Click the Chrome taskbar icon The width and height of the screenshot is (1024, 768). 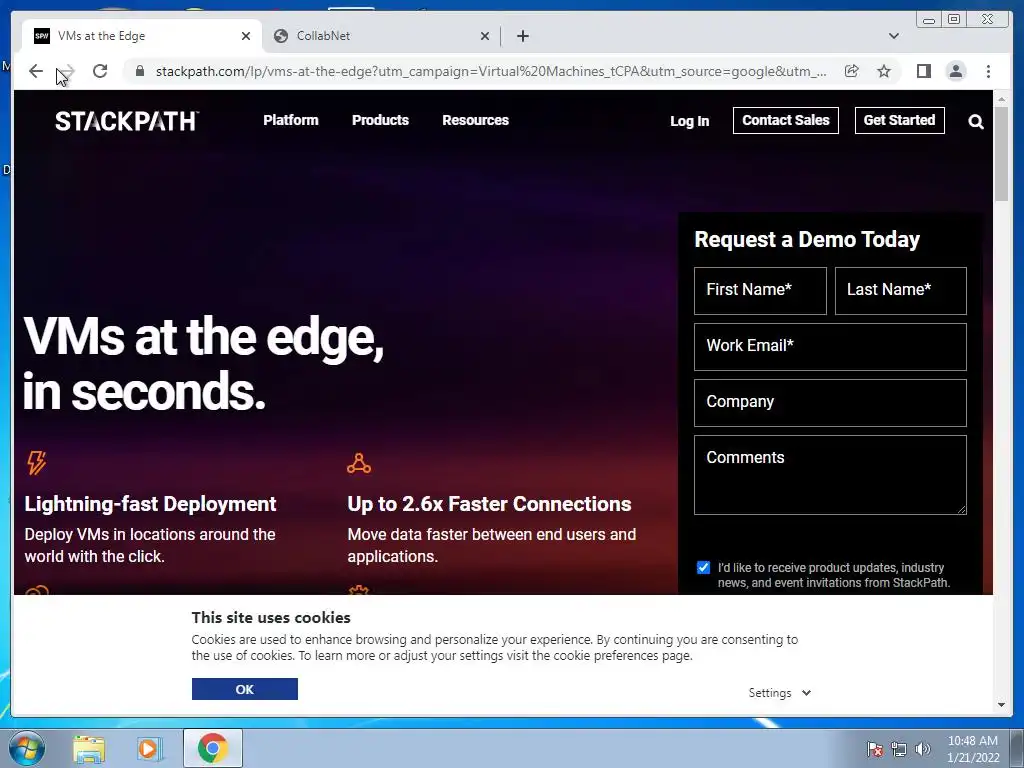[212, 748]
